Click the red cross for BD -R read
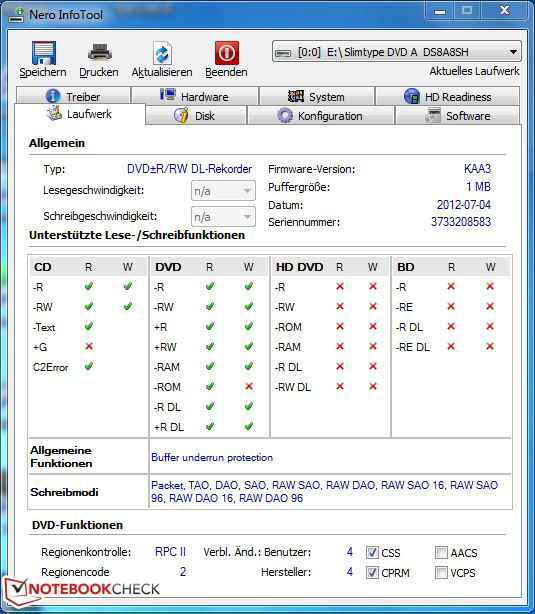The image size is (535, 614). (451, 287)
